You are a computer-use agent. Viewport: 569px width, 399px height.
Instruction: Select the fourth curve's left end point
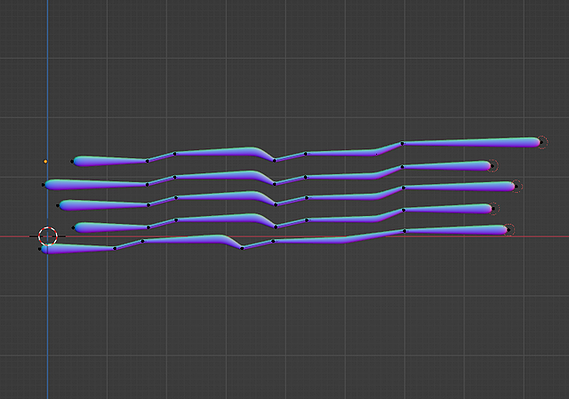click(x=73, y=228)
